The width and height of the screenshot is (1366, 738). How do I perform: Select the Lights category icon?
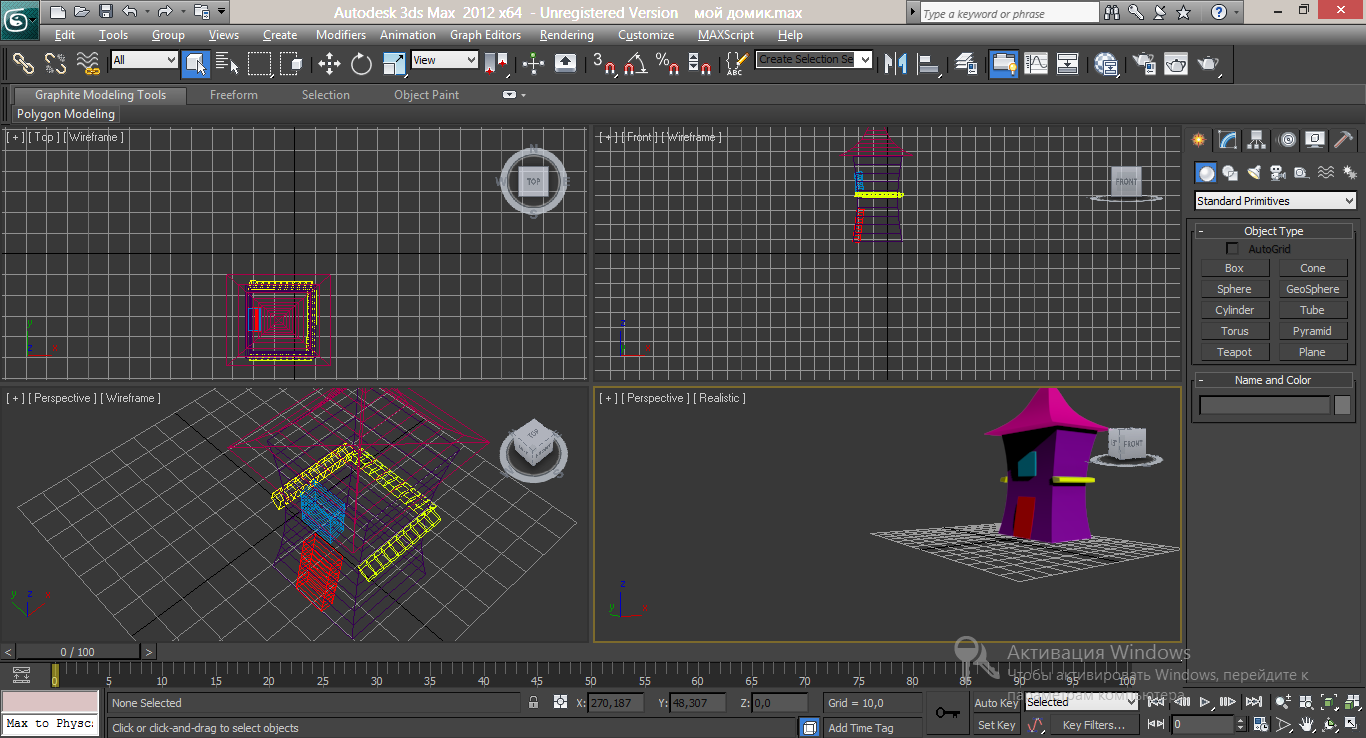click(1254, 173)
